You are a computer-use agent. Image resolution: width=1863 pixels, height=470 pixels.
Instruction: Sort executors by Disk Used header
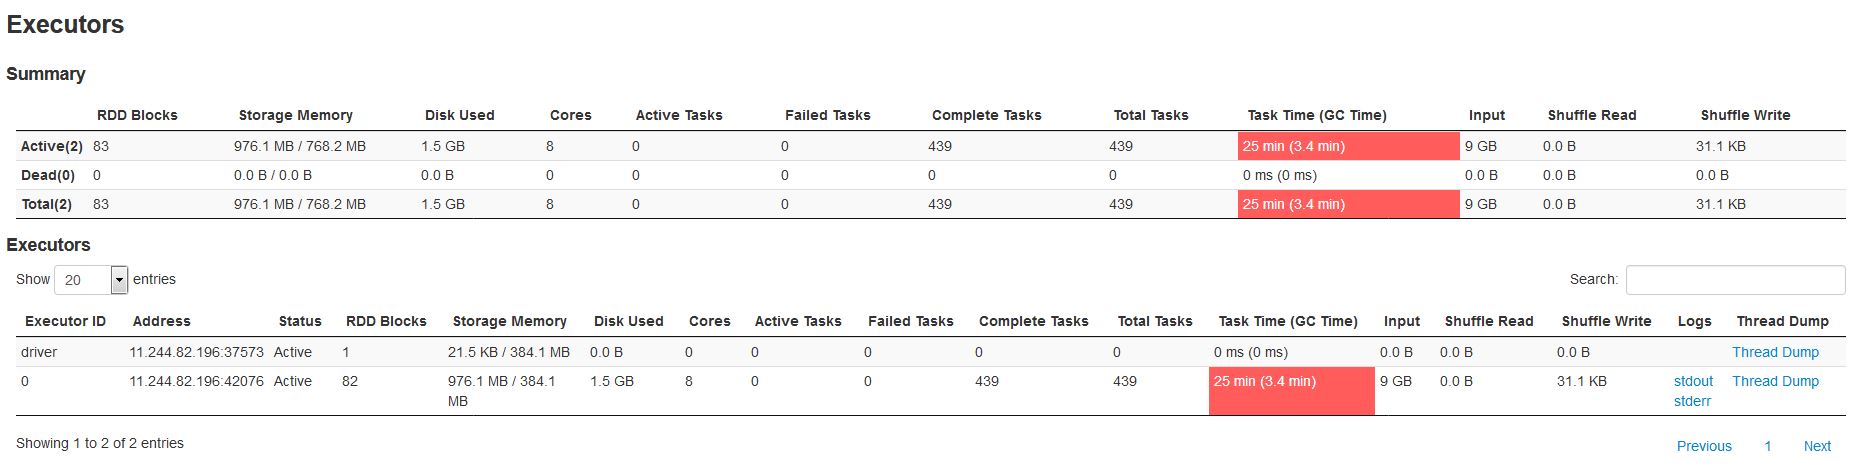(628, 321)
